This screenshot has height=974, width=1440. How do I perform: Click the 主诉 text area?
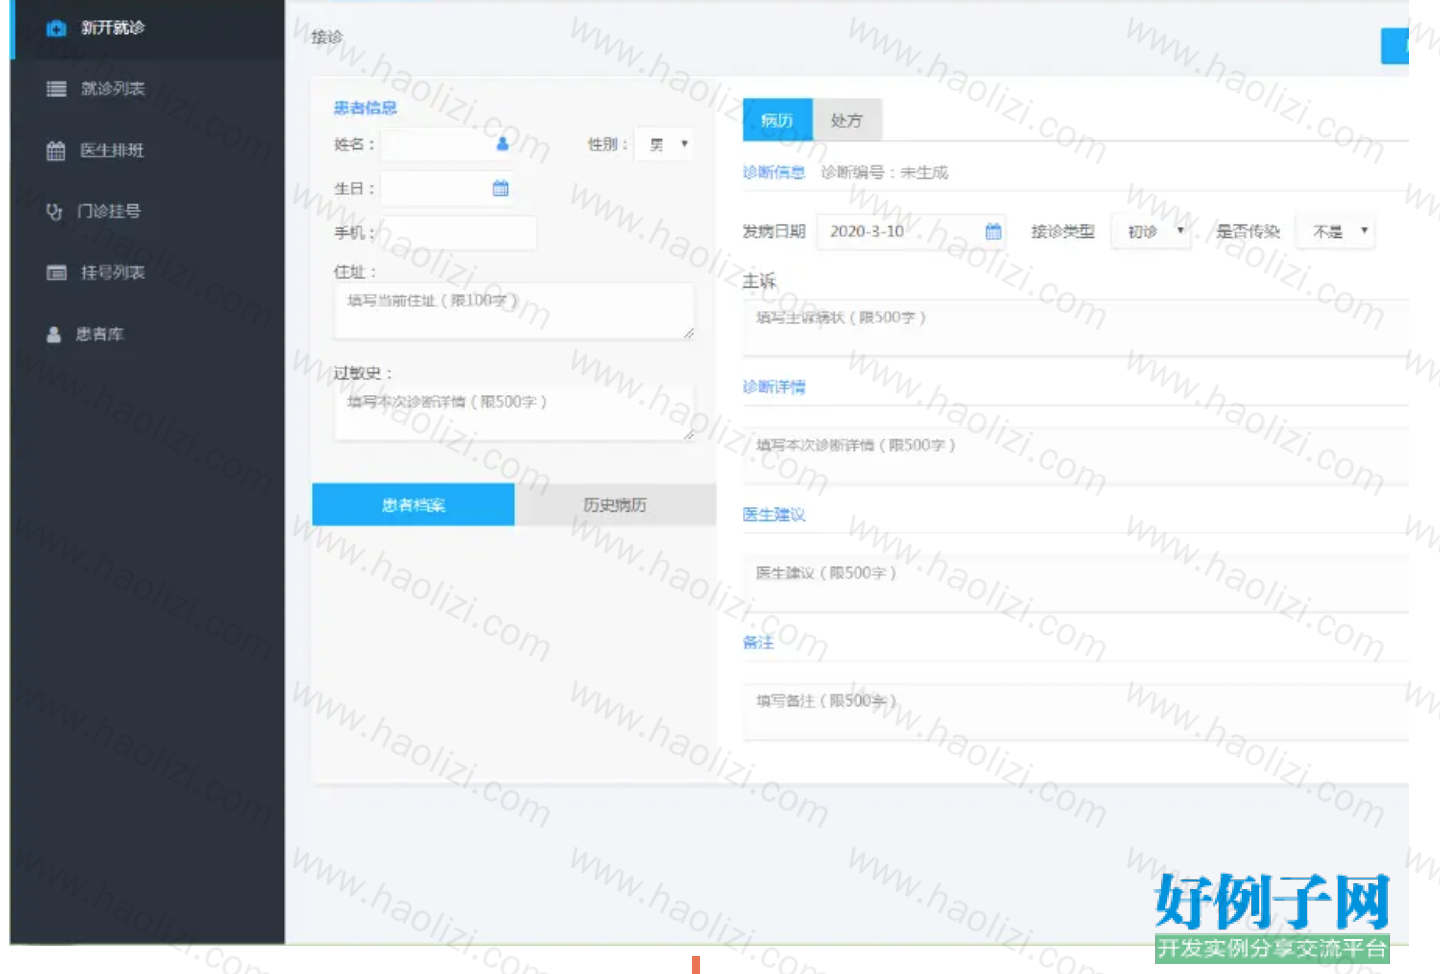(x=1075, y=328)
